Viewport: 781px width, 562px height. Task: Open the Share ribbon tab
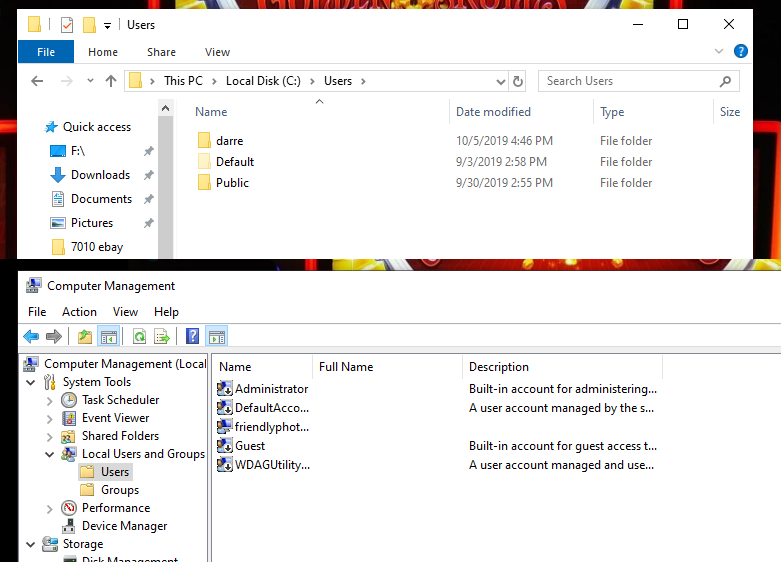161,52
